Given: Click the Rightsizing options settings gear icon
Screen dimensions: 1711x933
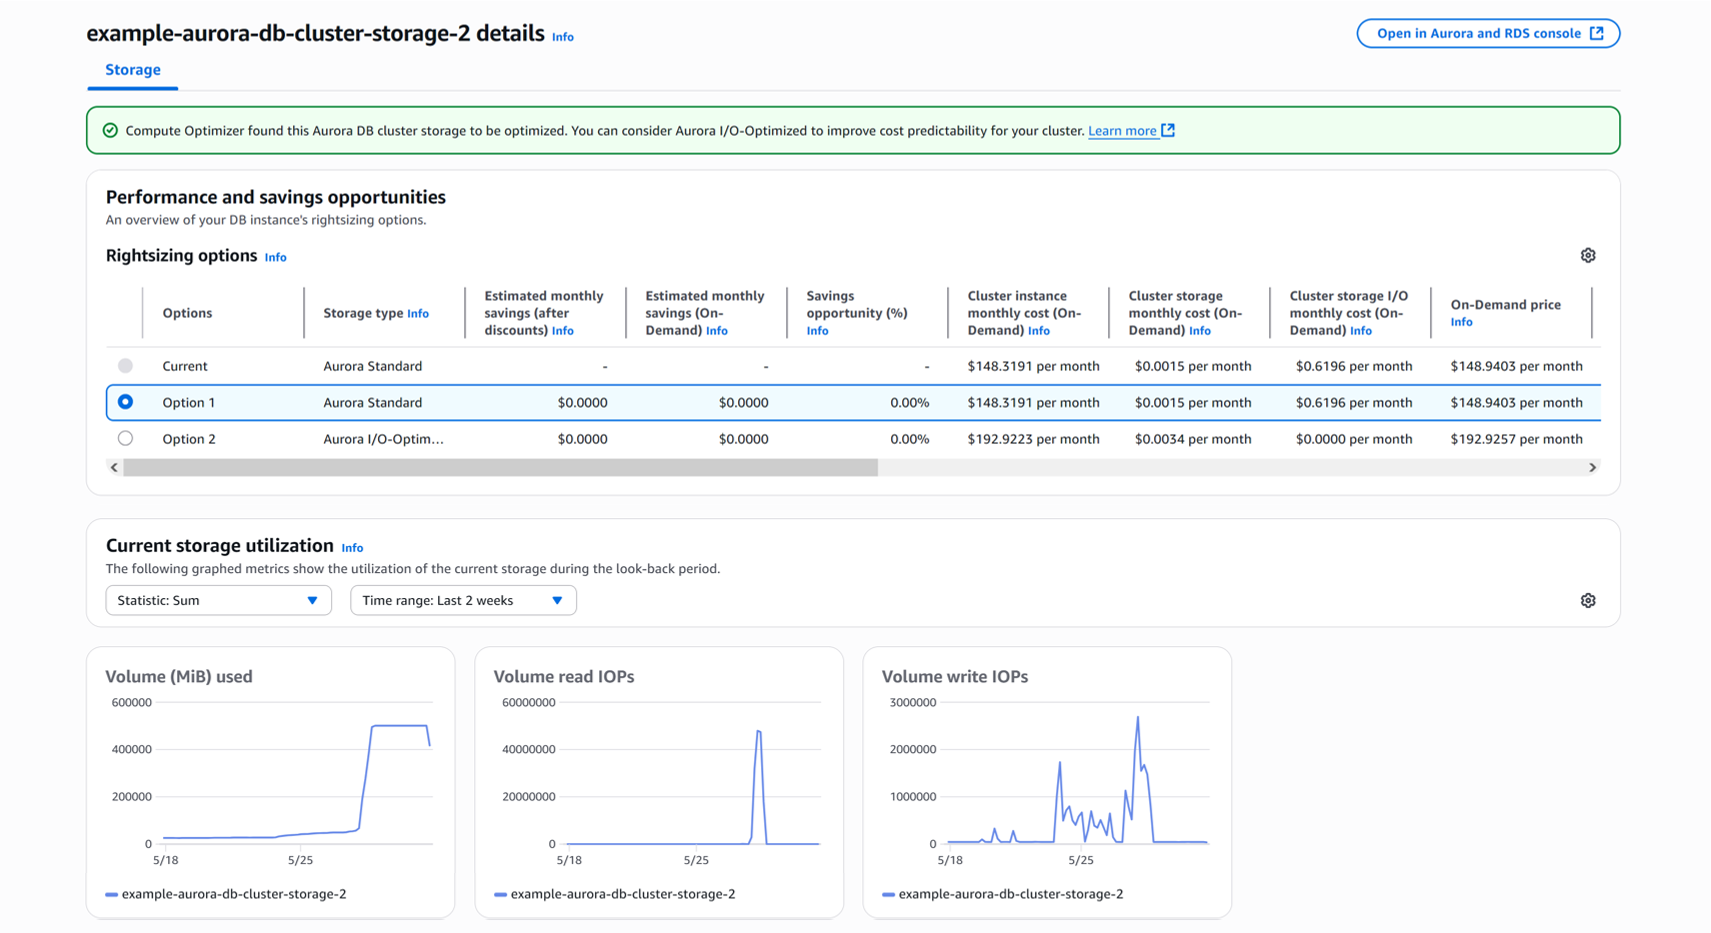Looking at the screenshot, I should click(1587, 256).
